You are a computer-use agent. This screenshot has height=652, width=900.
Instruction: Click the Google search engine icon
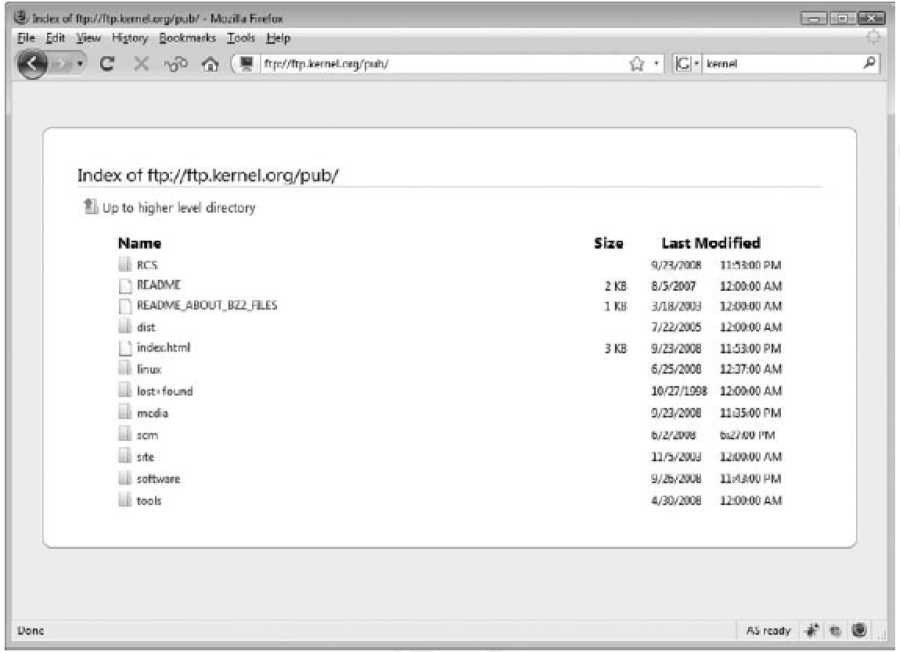[x=683, y=64]
